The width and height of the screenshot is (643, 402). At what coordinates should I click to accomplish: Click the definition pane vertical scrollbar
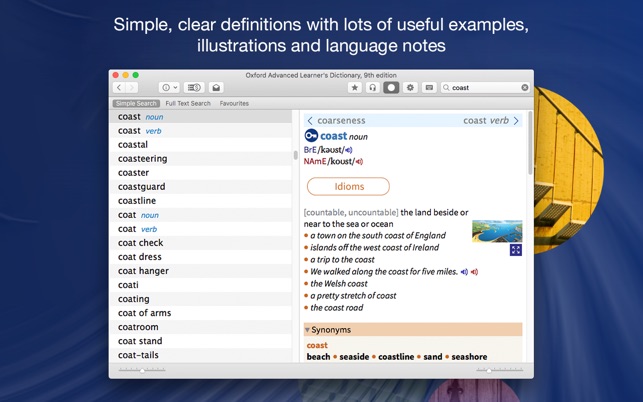click(530, 144)
